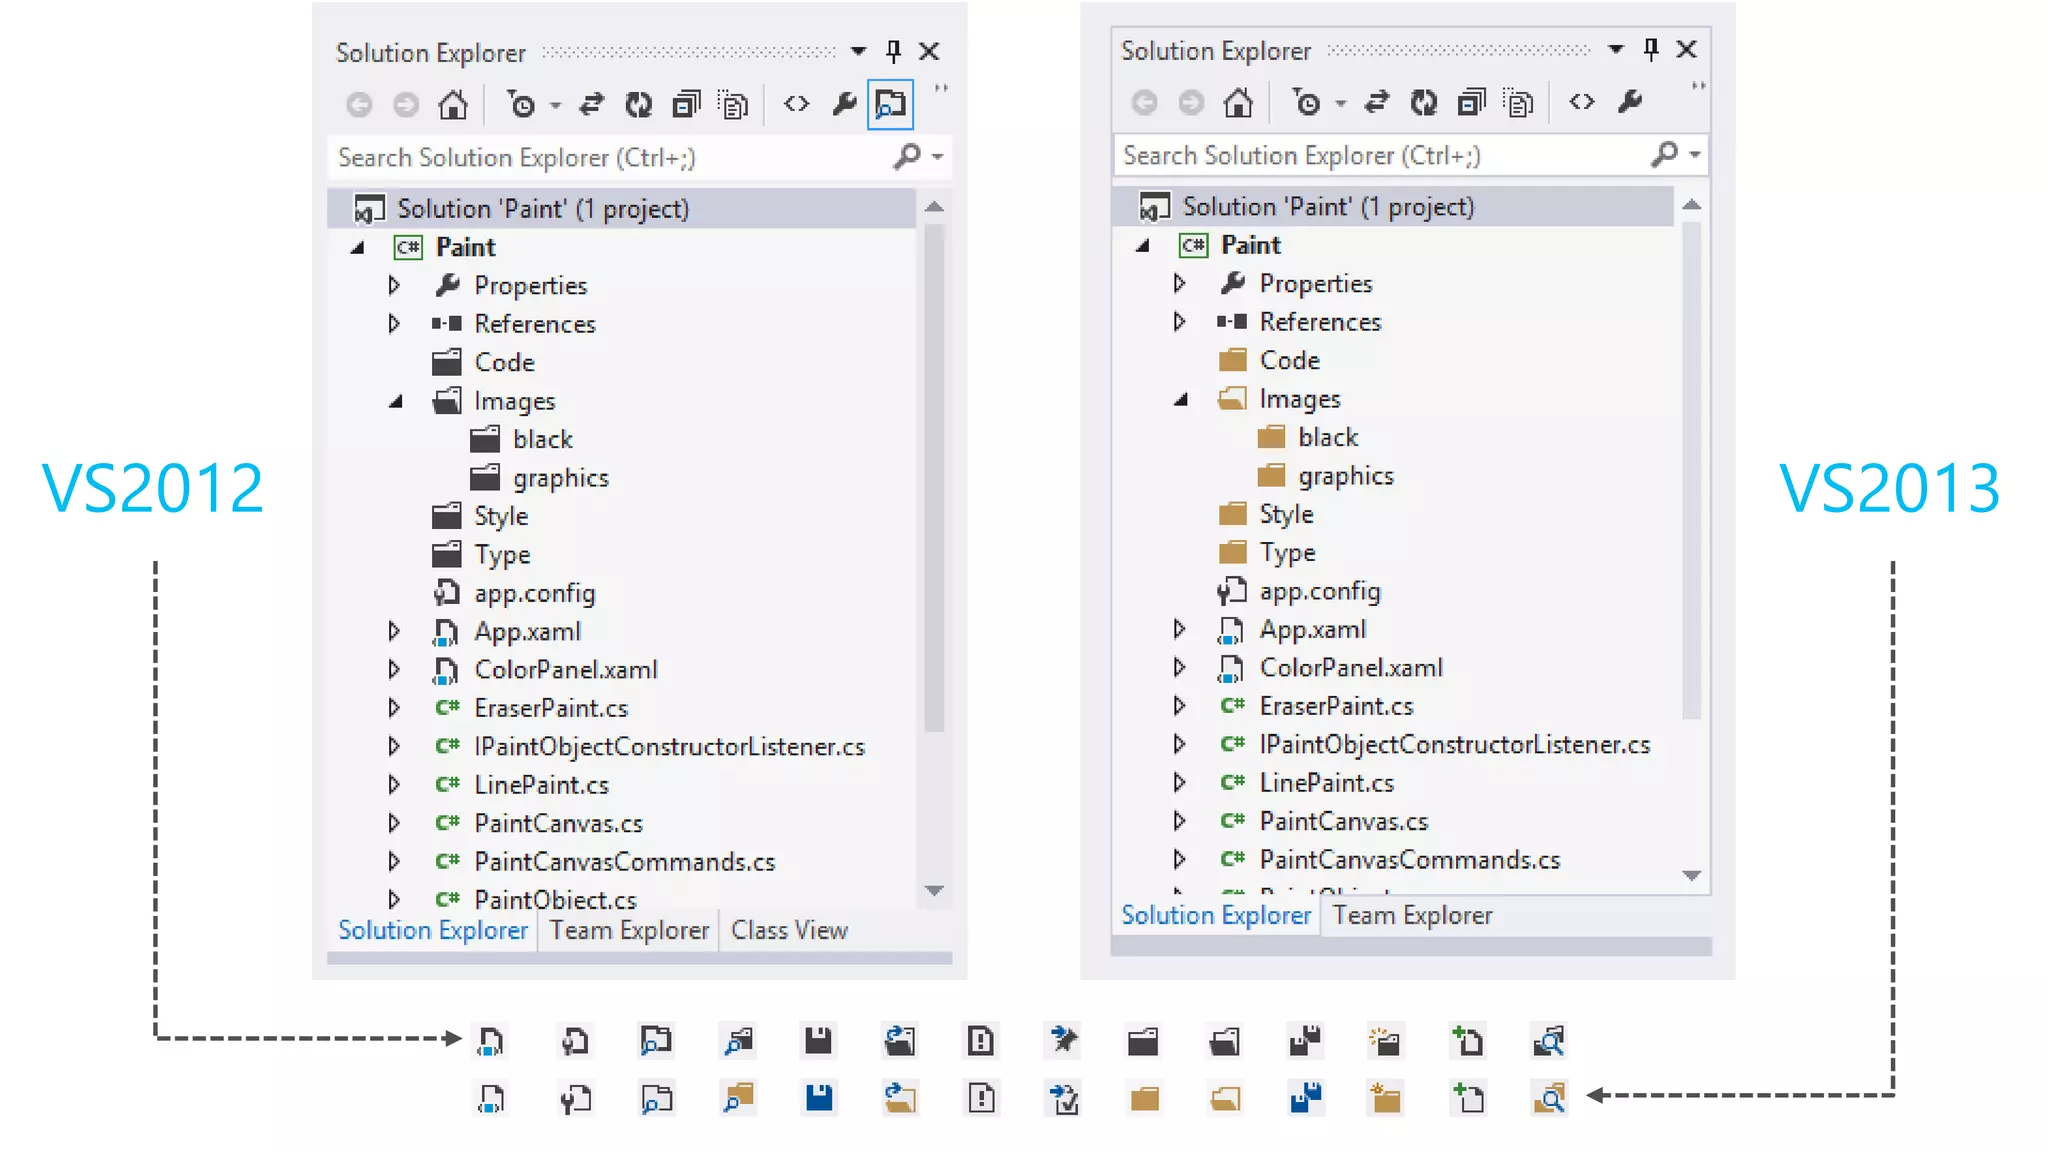Toggle auto-hide pin on VS2012 panel

pyautogui.click(x=893, y=51)
